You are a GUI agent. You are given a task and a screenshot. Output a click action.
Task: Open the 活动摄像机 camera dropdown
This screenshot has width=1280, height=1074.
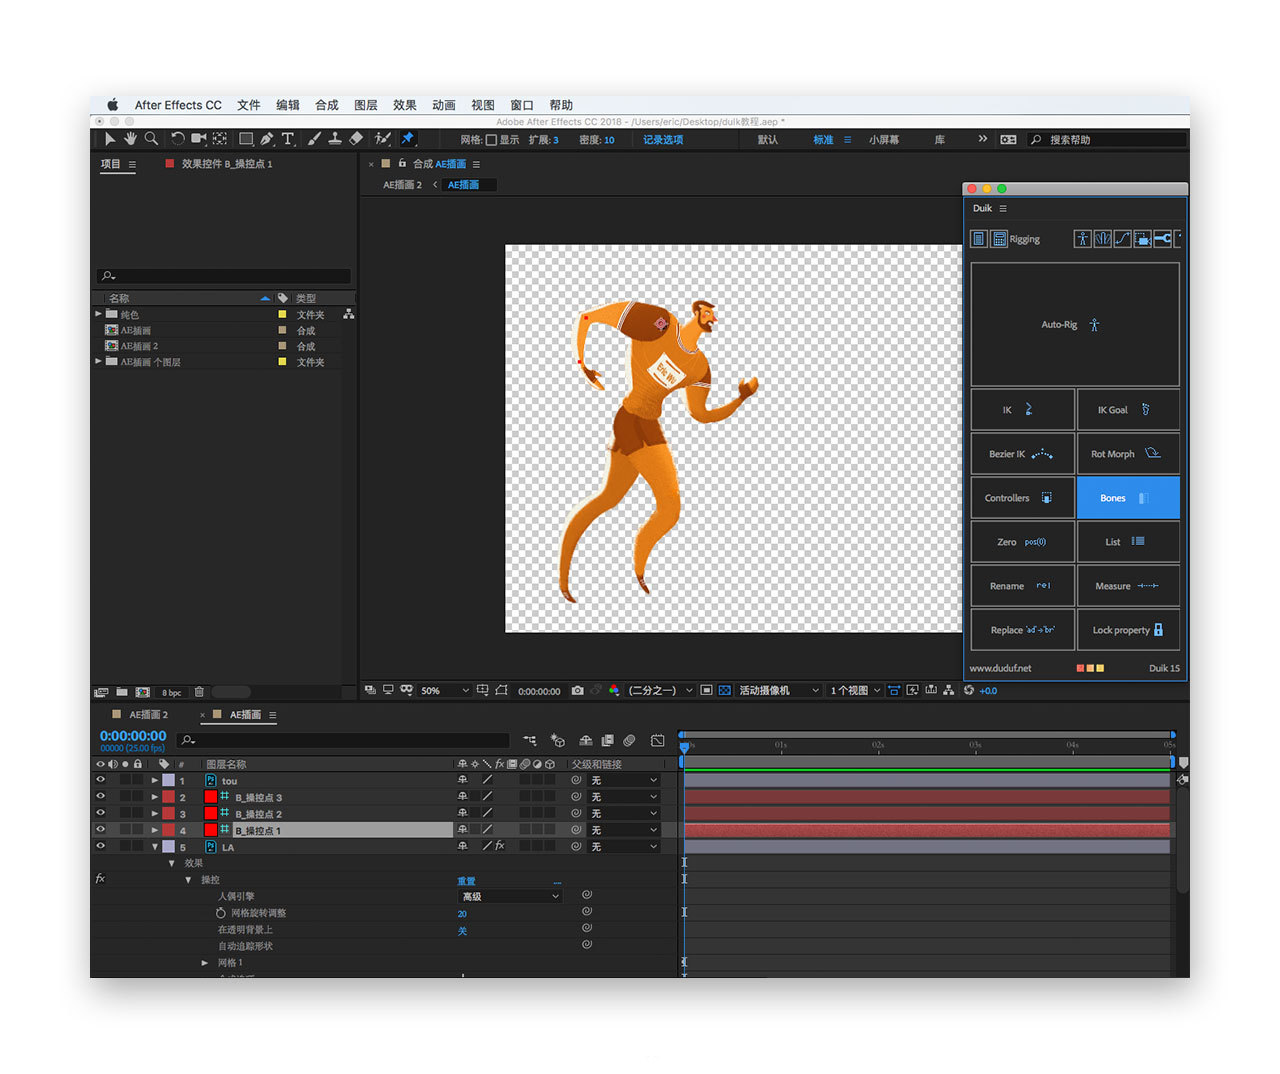pyautogui.click(x=779, y=690)
